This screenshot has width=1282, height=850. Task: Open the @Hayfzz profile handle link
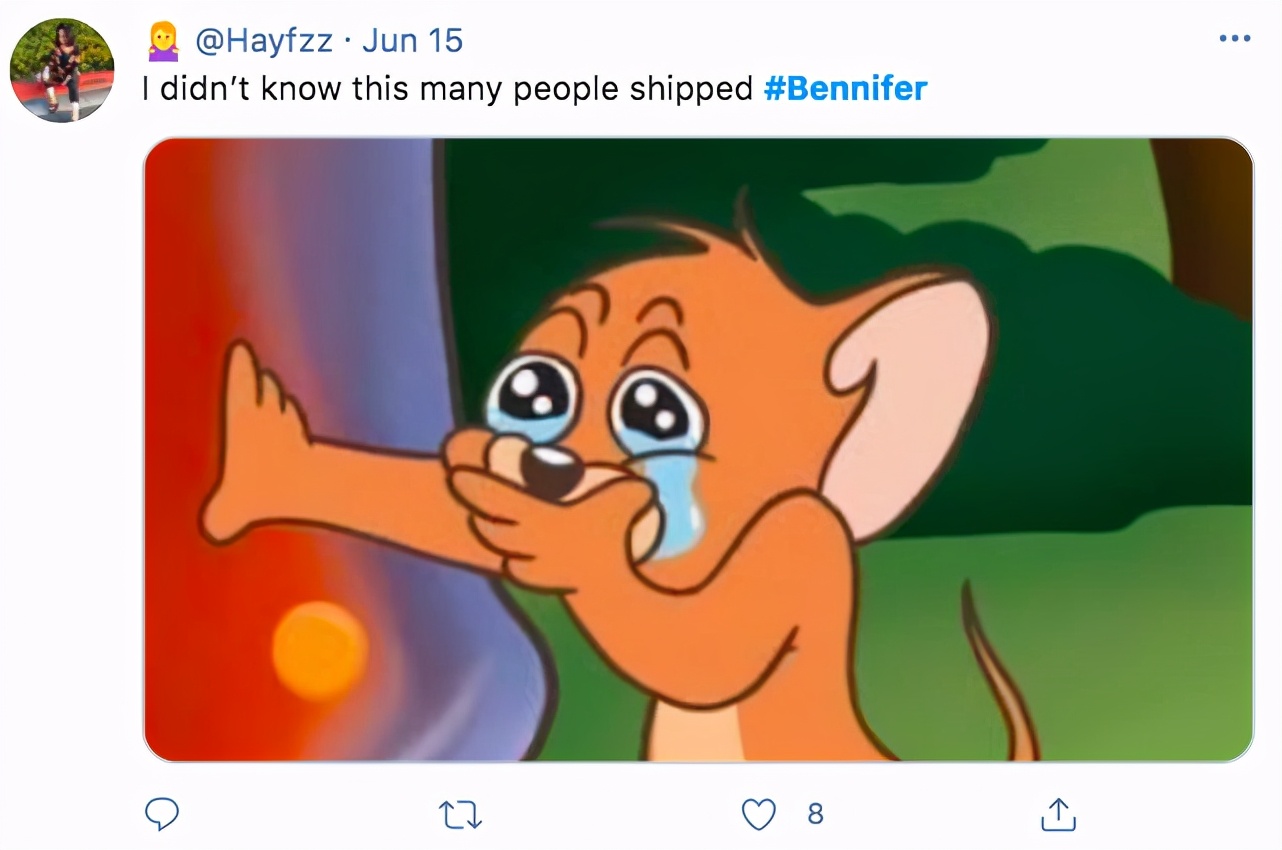(x=263, y=41)
